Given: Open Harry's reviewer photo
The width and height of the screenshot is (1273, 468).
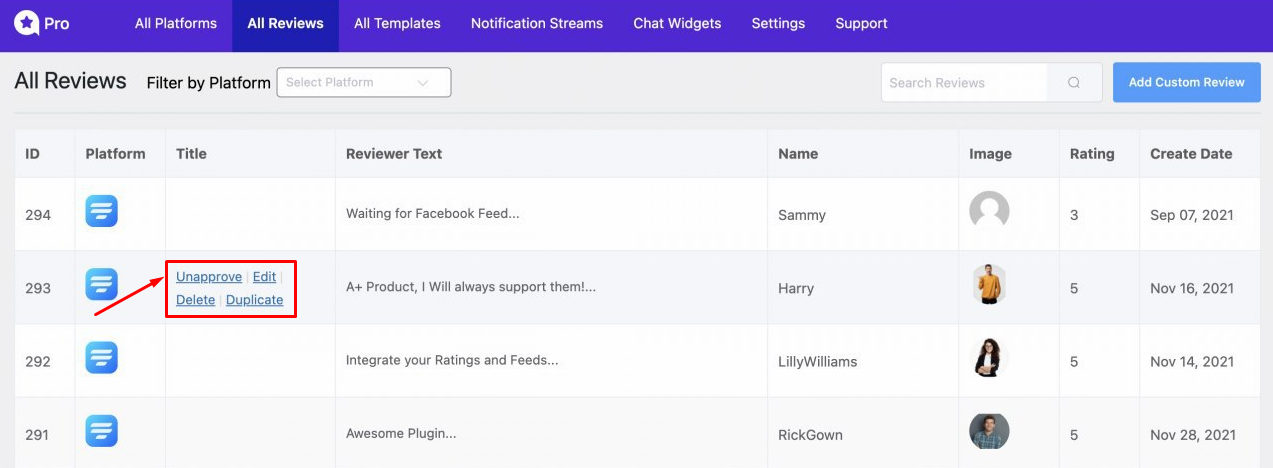Looking at the screenshot, I should 989,285.
